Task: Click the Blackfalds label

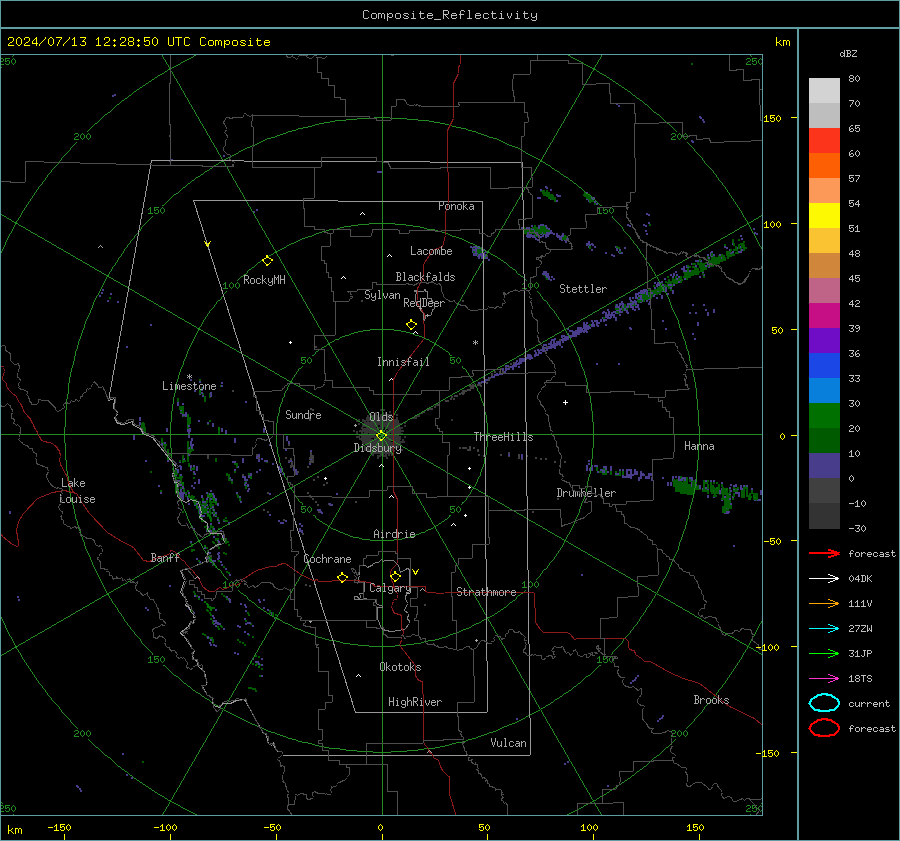Action: coord(425,277)
